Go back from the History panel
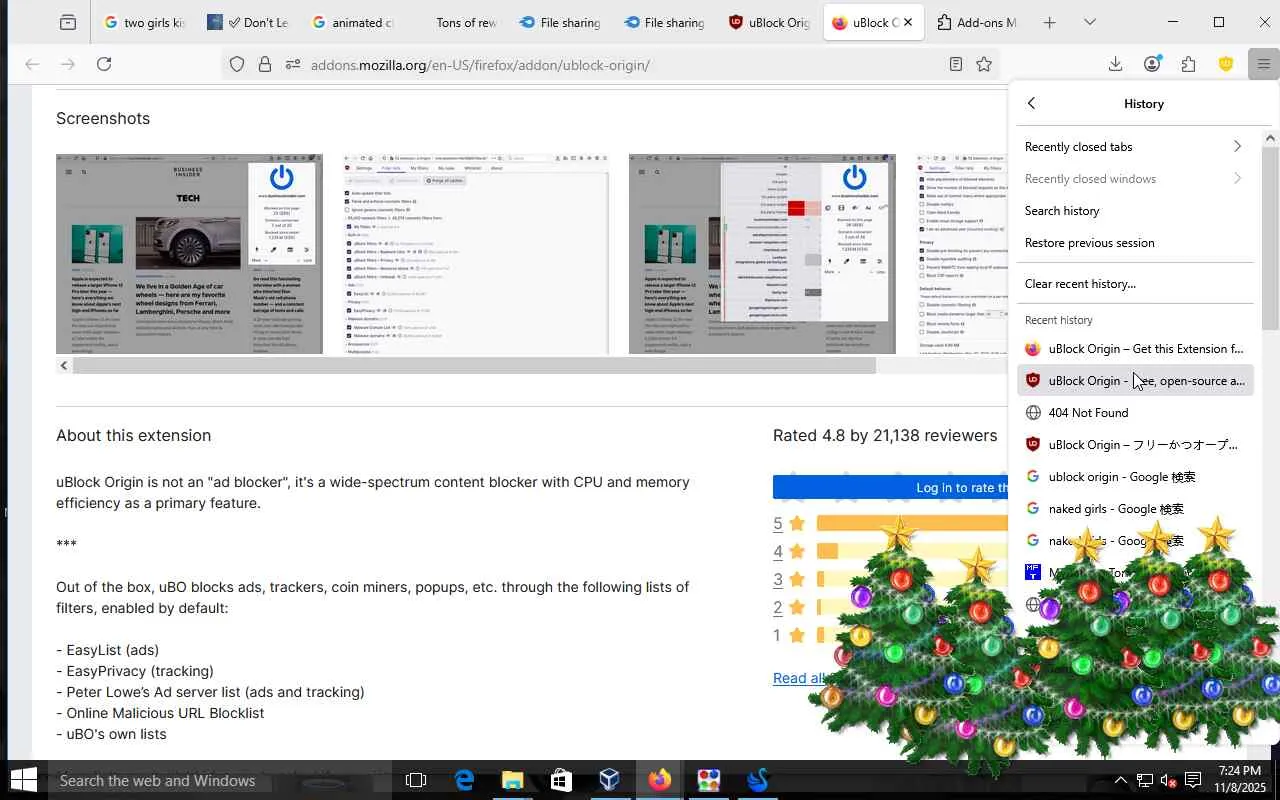The image size is (1280, 800). click(1032, 103)
